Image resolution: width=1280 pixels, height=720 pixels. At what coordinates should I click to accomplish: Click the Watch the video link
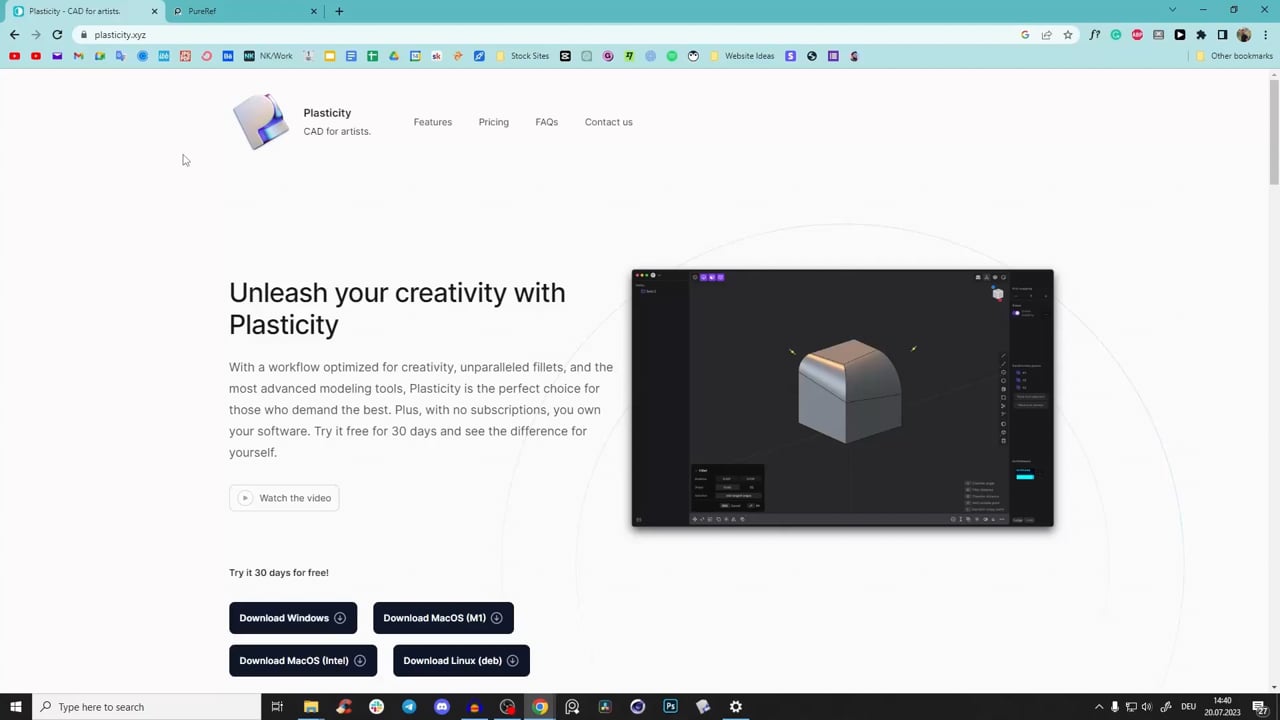coord(284,497)
